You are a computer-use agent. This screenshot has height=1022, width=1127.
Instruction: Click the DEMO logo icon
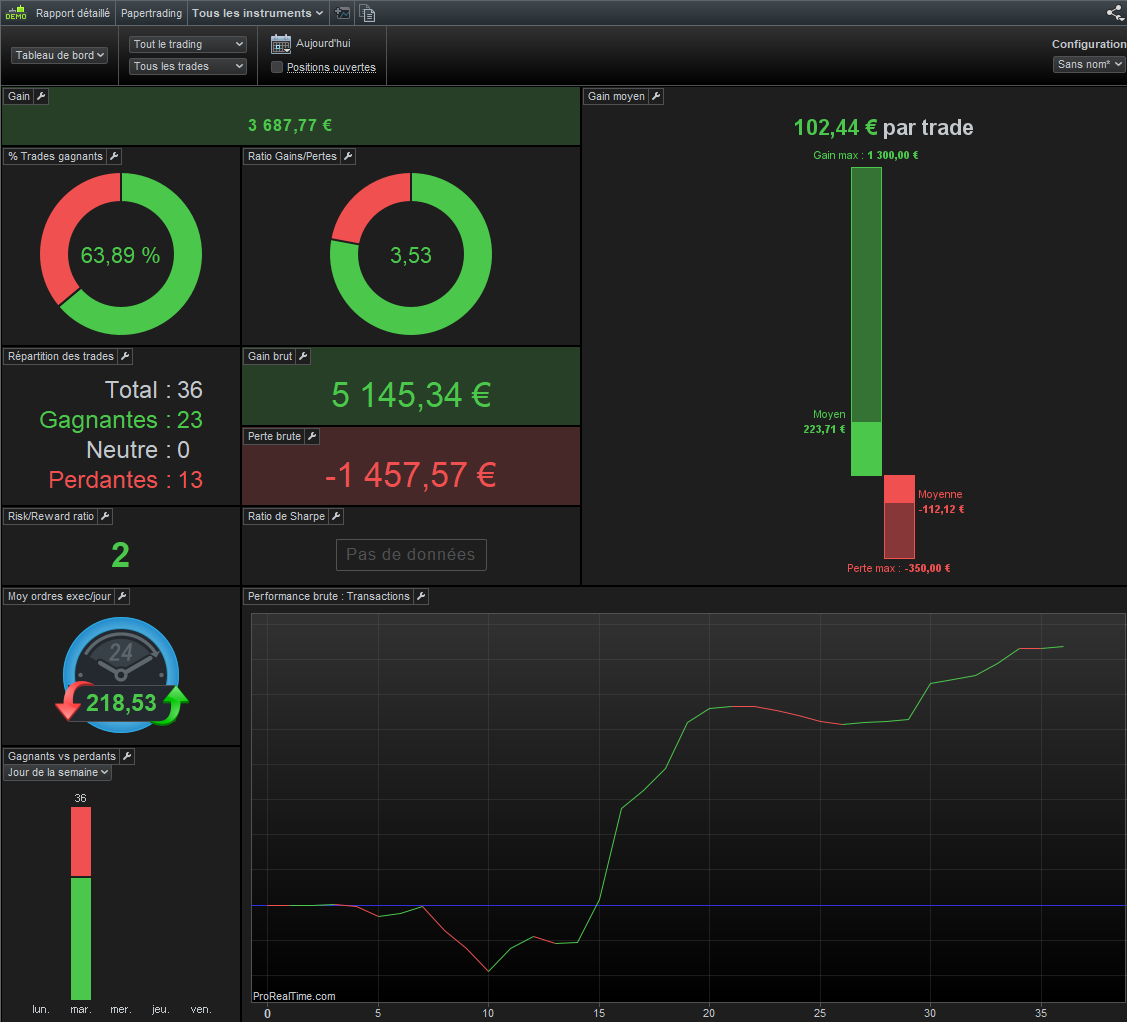click(16, 13)
